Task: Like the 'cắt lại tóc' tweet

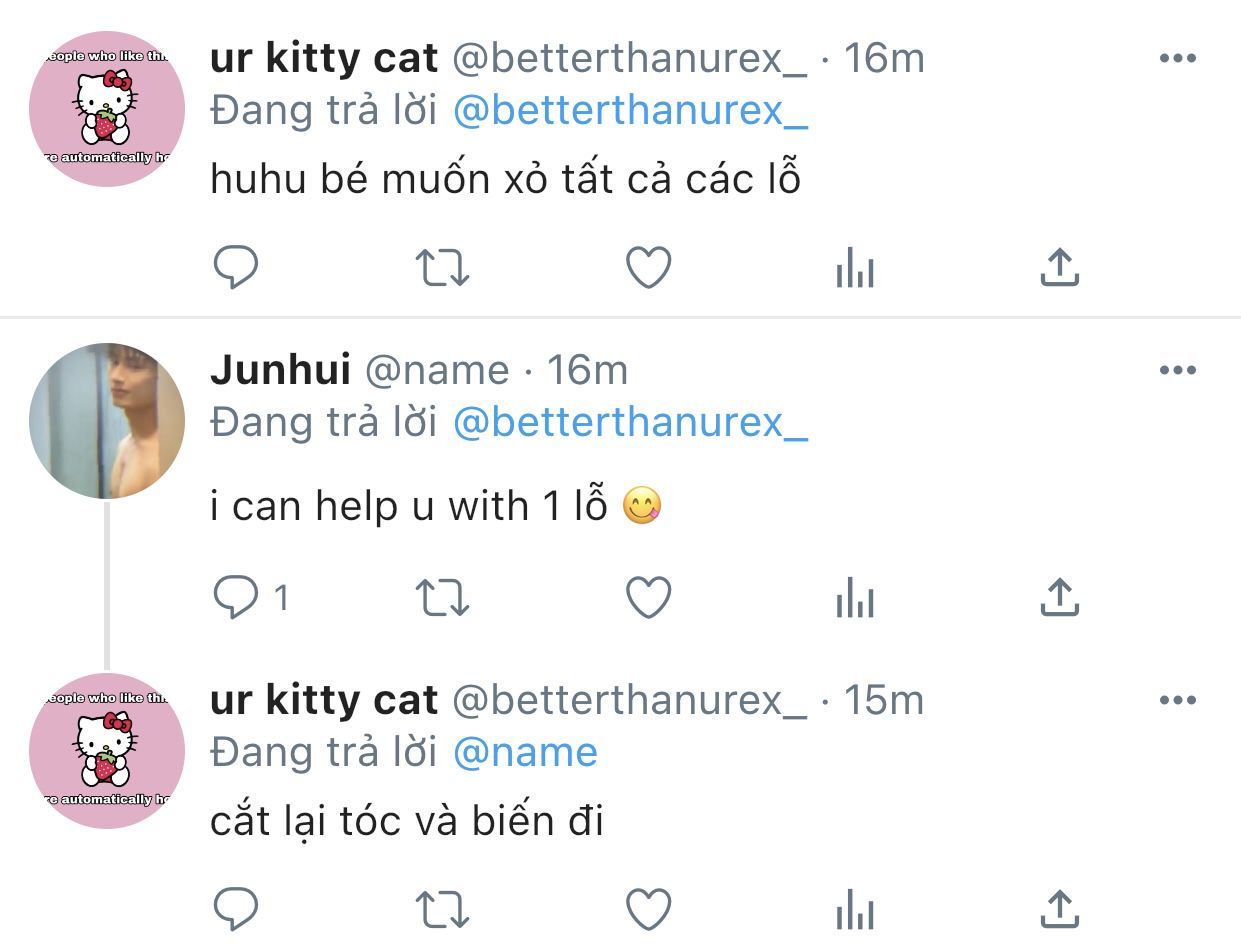Action: pos(648,909)
